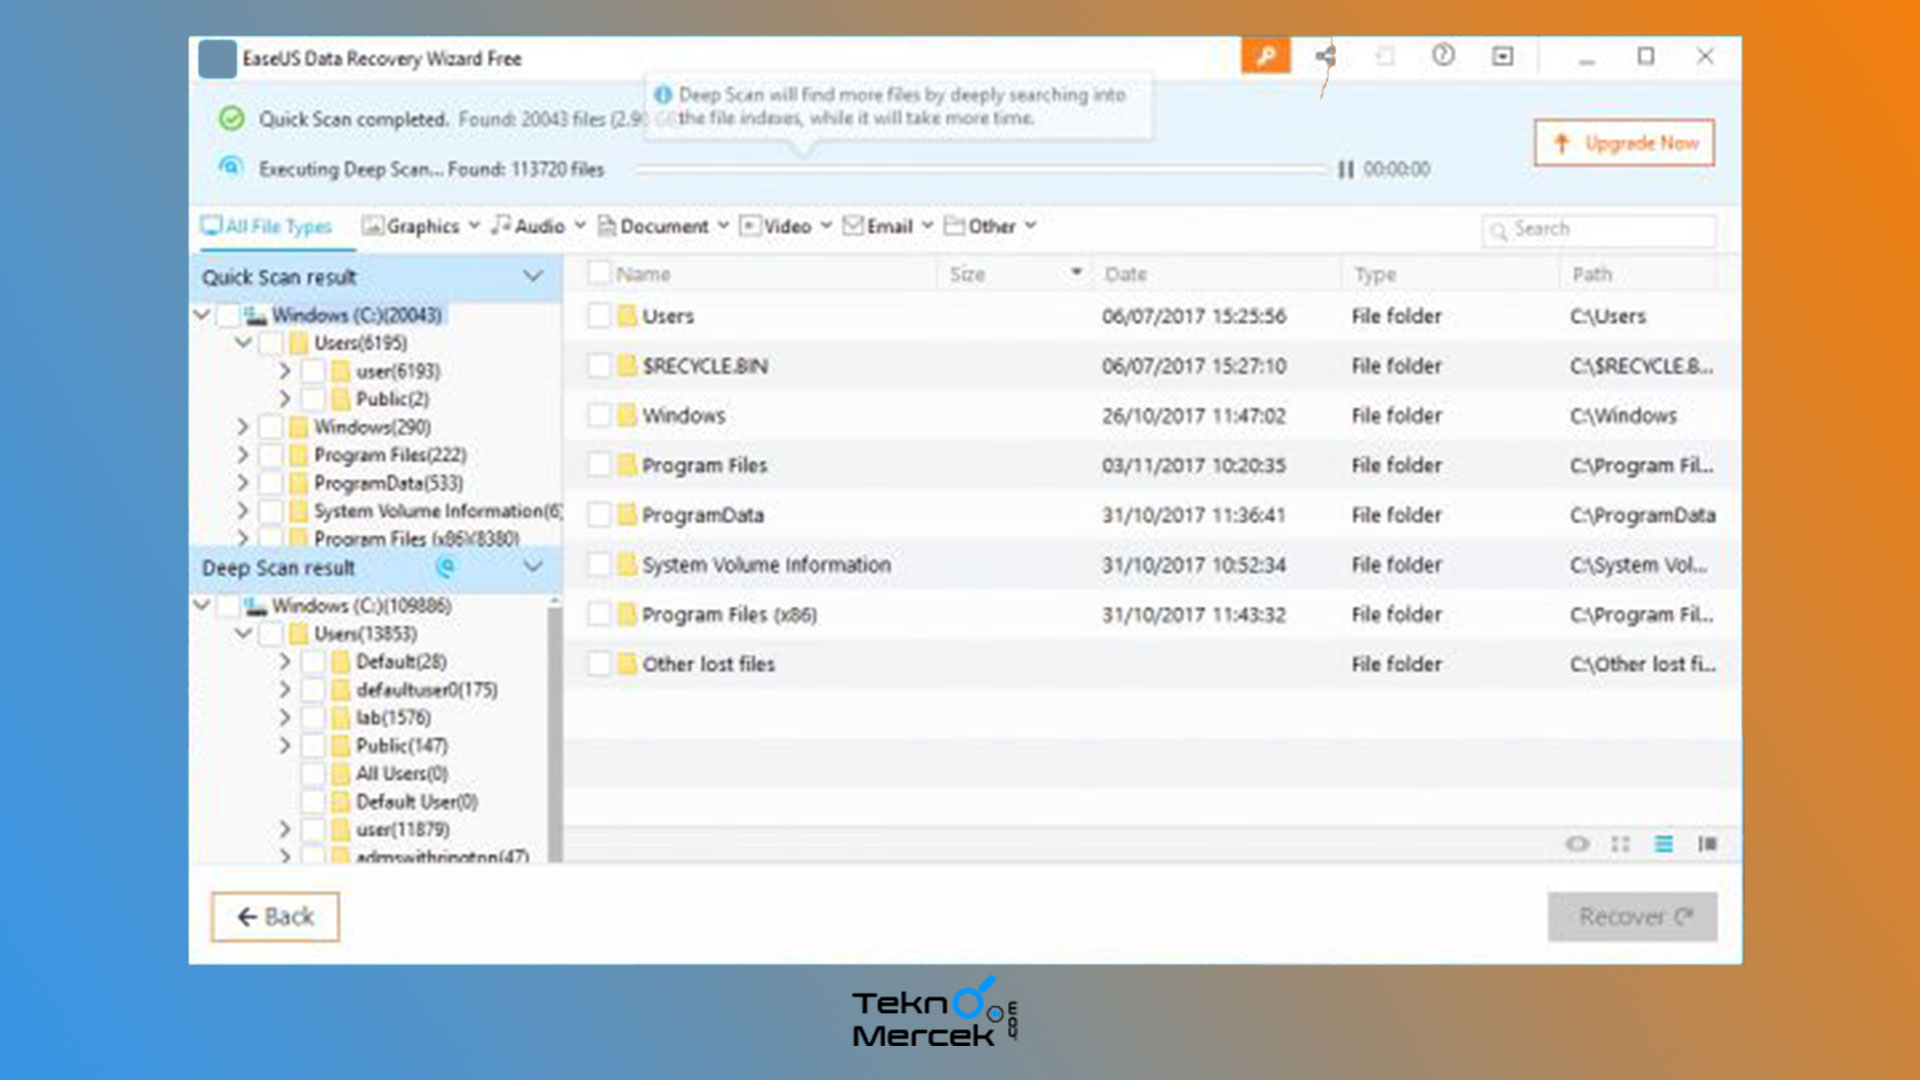This screenshot has width=1920, height=1080.
Task: Check the lab(1576) checkbox
Action: (312, 718)
